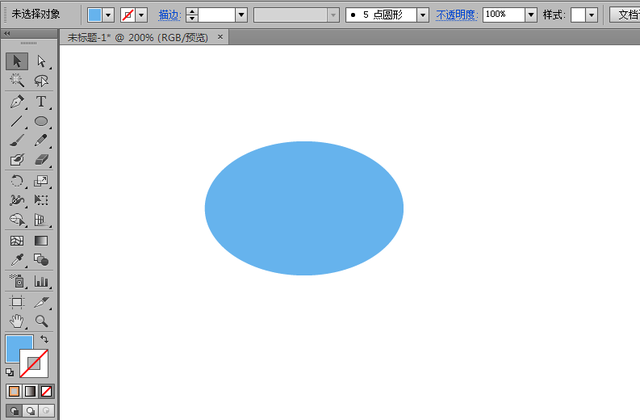The height and width of the screenshot is (420, 640).
Task: Pick the Hand tool
Action: (17, 321)
